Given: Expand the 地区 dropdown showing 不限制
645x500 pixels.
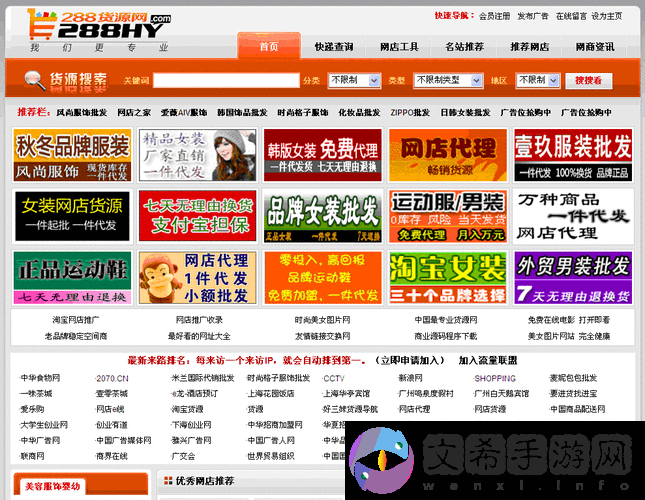Looking at the screenshot, I should pos(538,80).
